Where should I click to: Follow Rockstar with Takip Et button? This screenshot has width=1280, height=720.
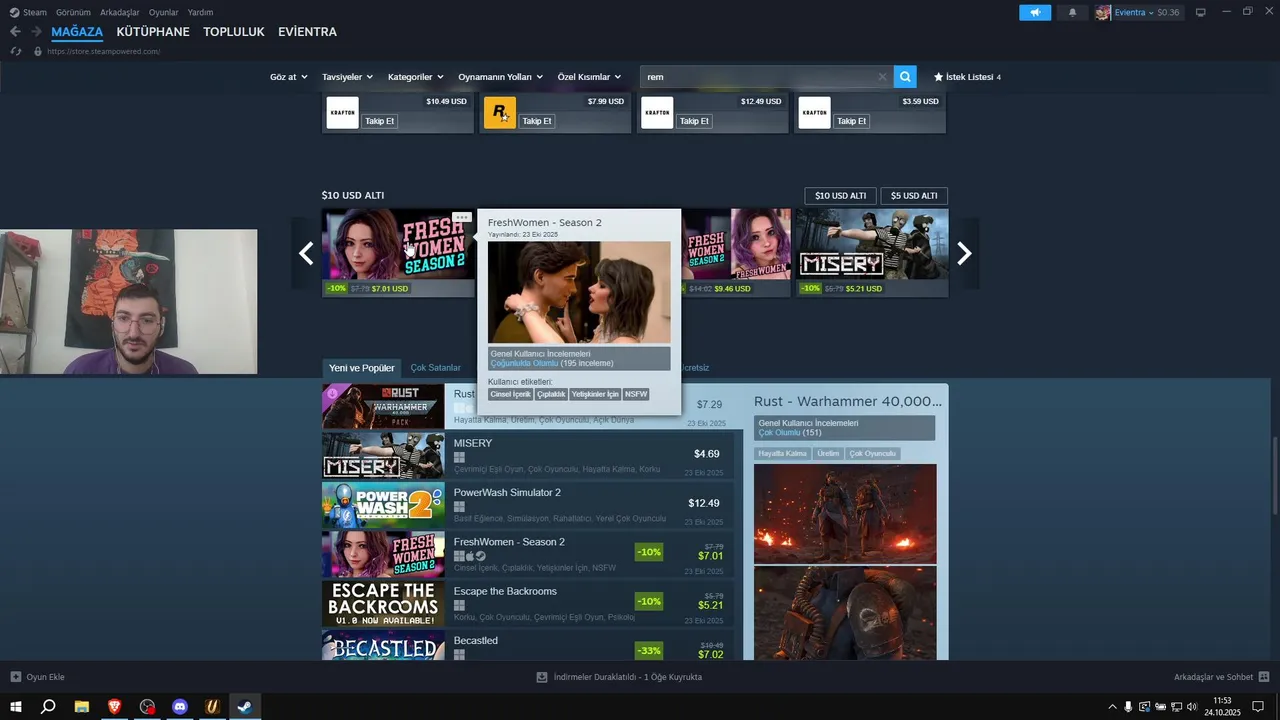pyautogui.click(x=537, y=121)
